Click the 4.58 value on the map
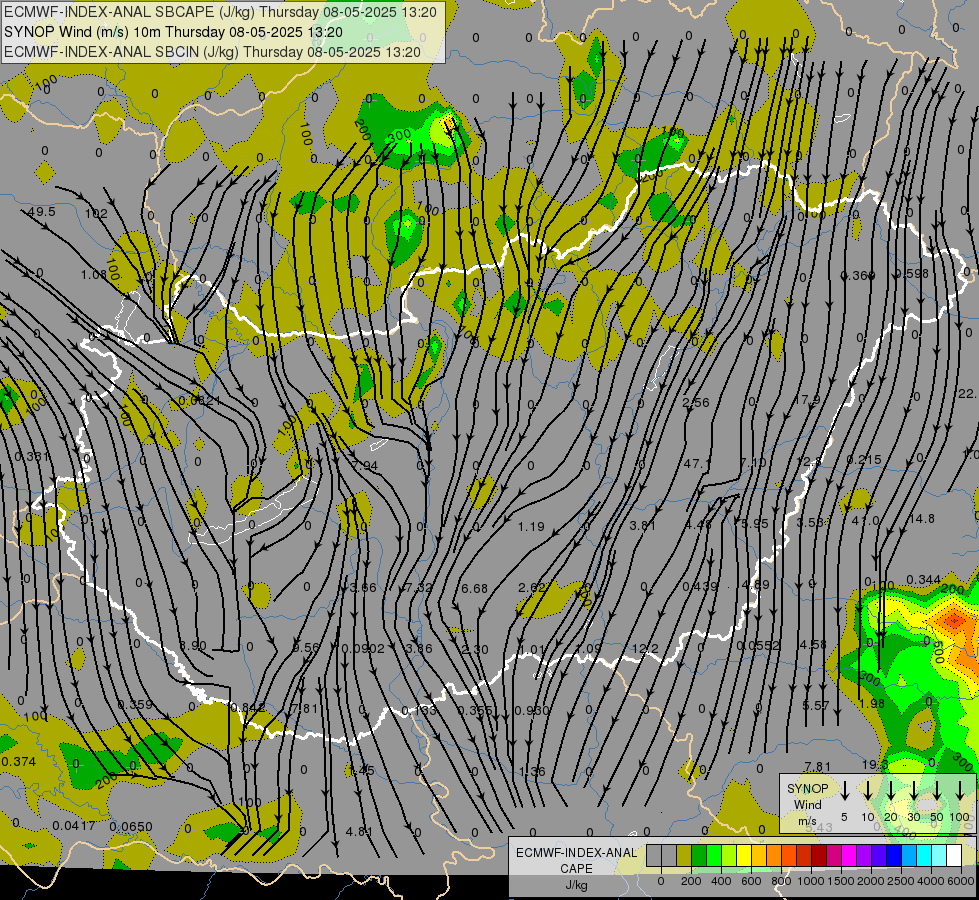Image resolution: width=979 pixels, height=900 pixels. pyautogui.click(x=814, y=645)
